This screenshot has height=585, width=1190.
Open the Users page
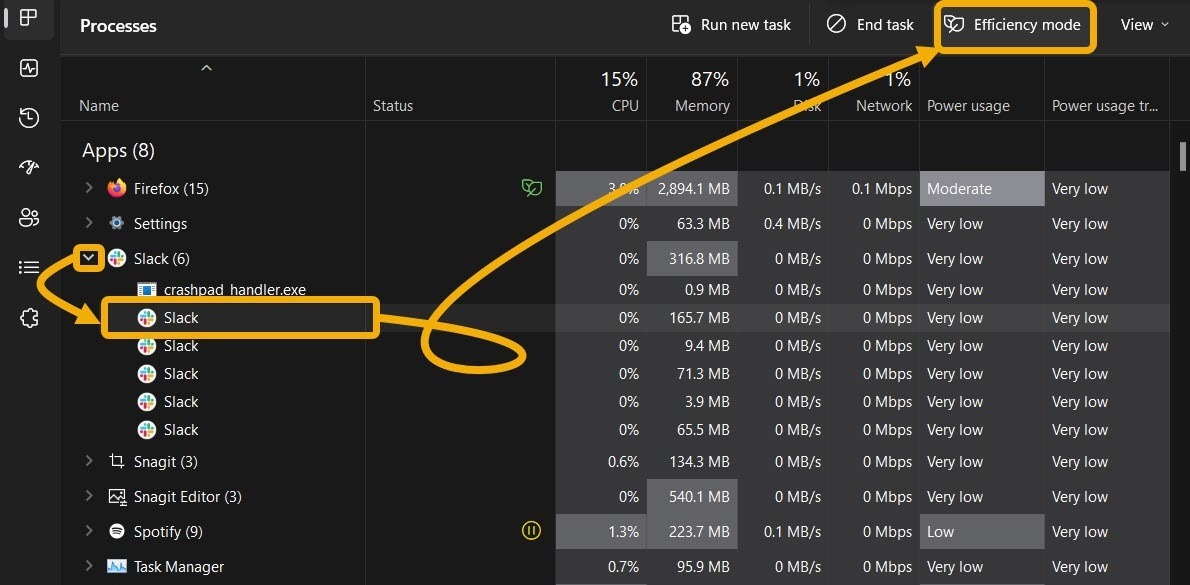coord(28,216)
